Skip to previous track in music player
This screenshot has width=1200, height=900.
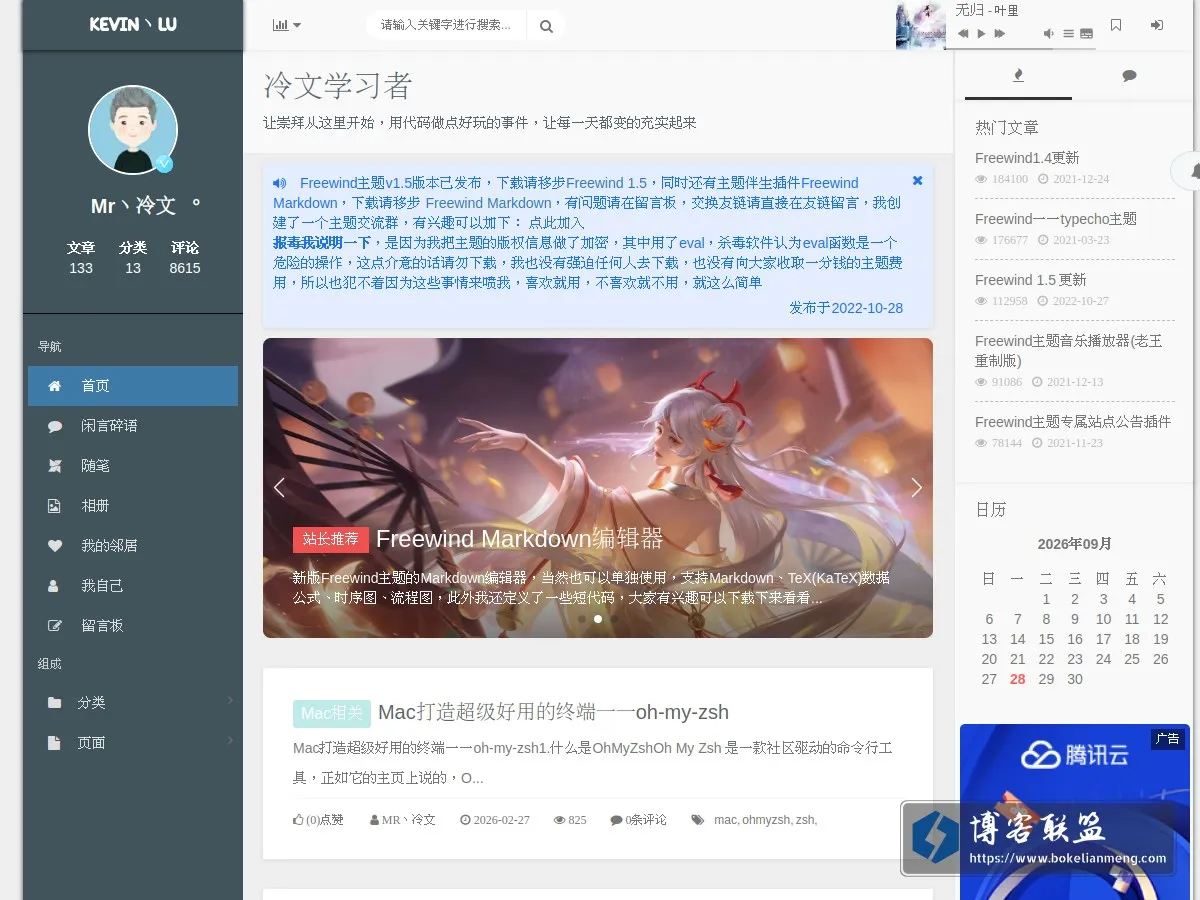coord(963,33)
